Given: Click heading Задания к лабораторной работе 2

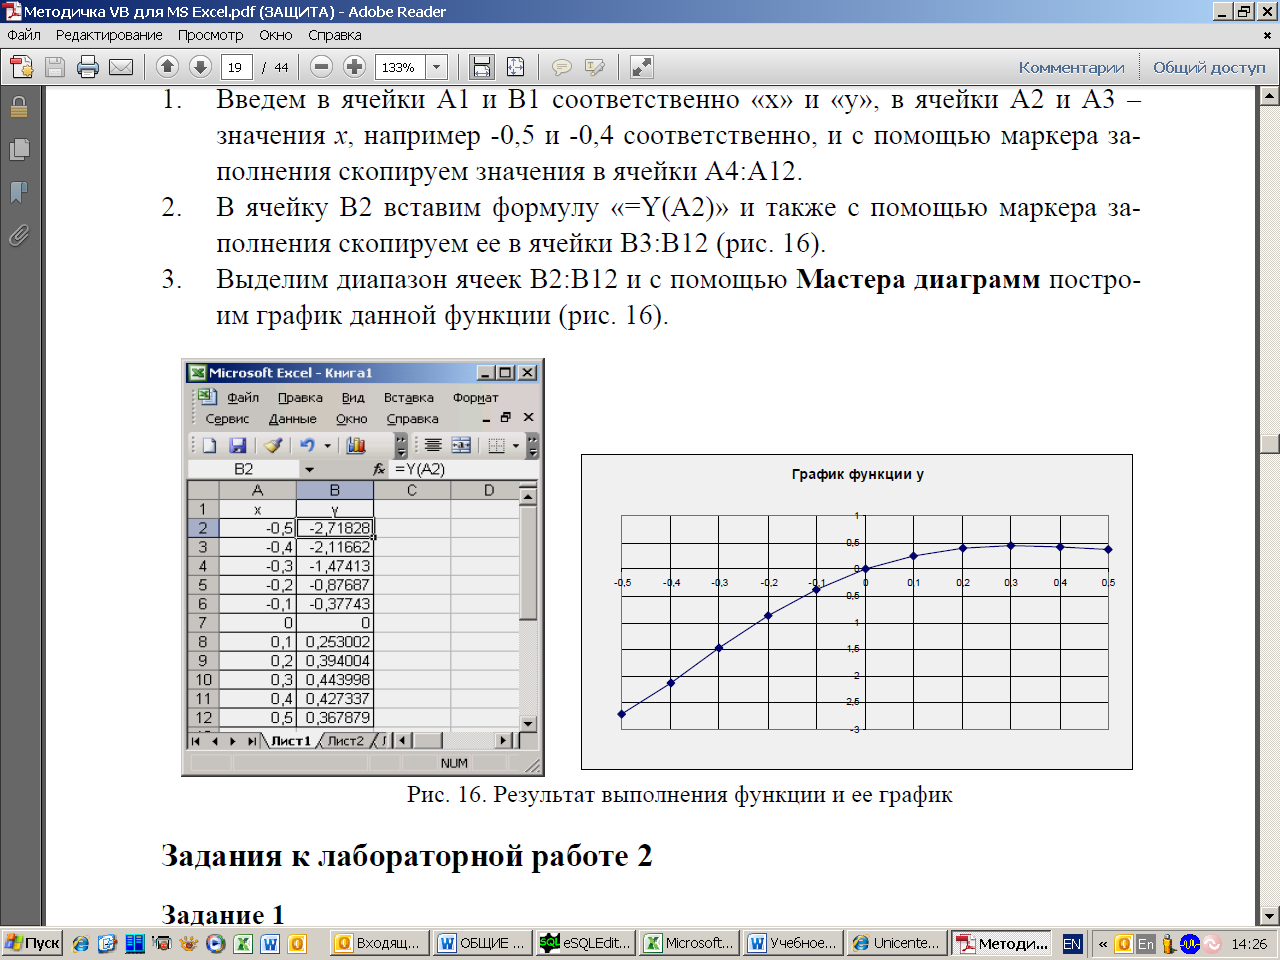Looking at the screenshot, I should 406,856.
